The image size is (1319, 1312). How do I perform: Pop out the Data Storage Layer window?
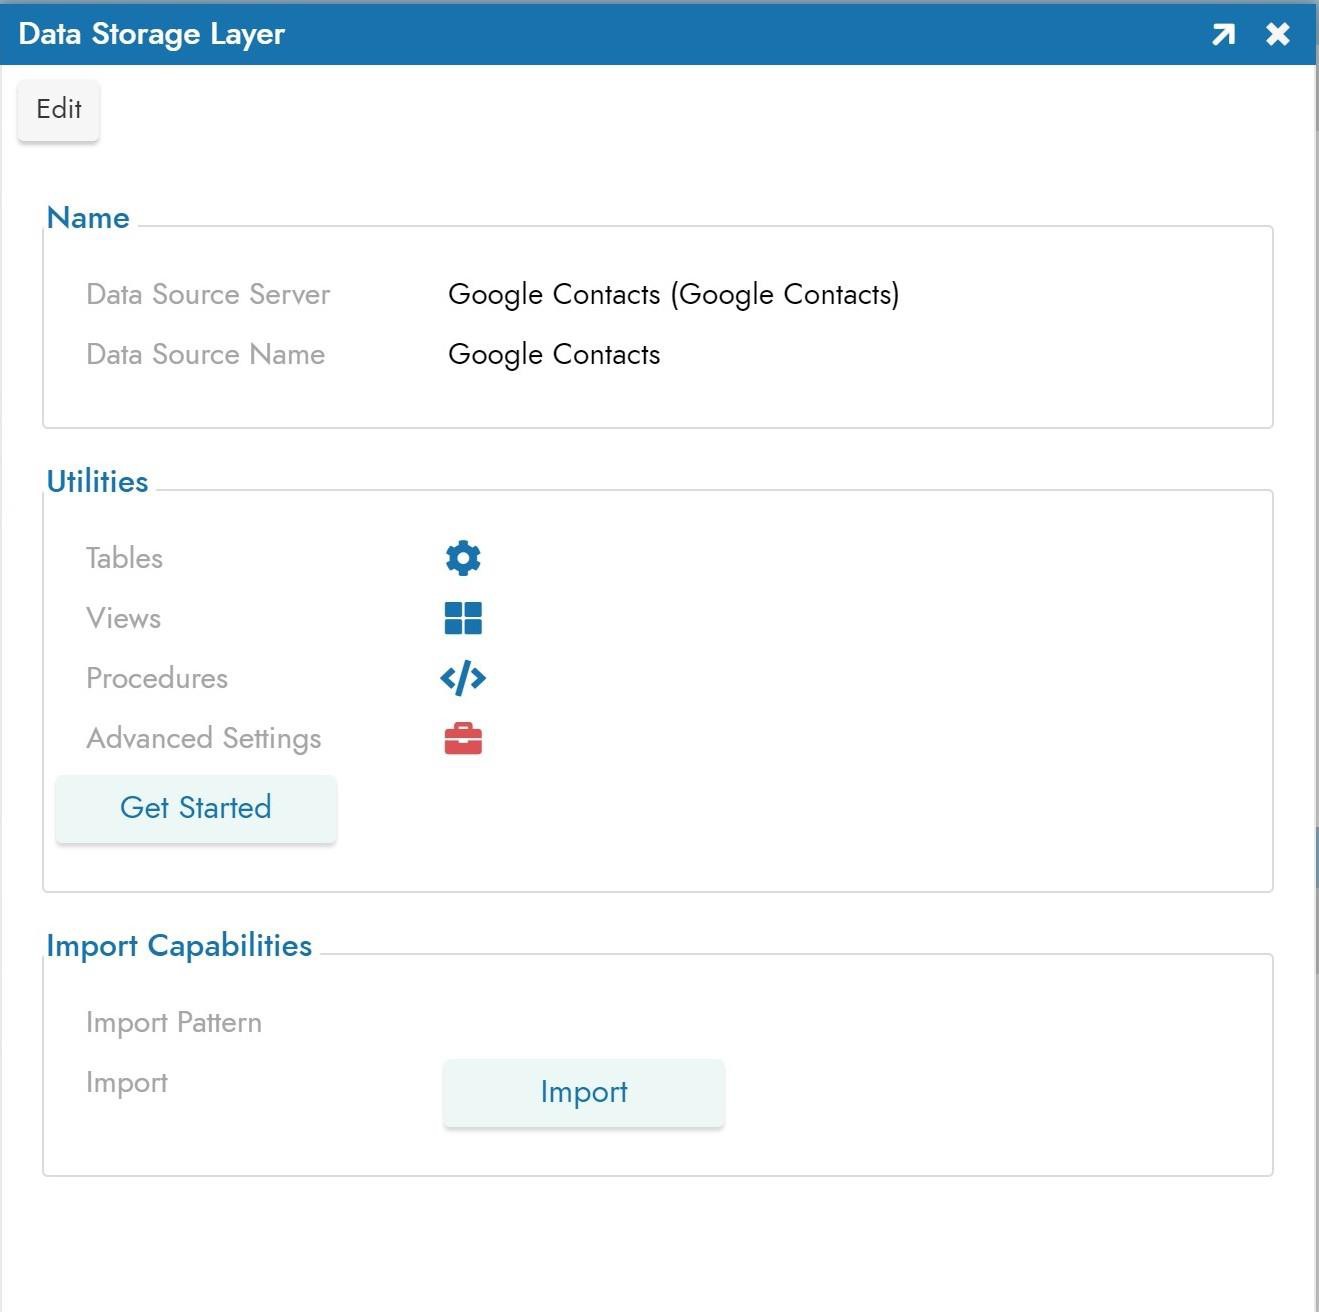pyautogui.click(x=1223, y=35)
